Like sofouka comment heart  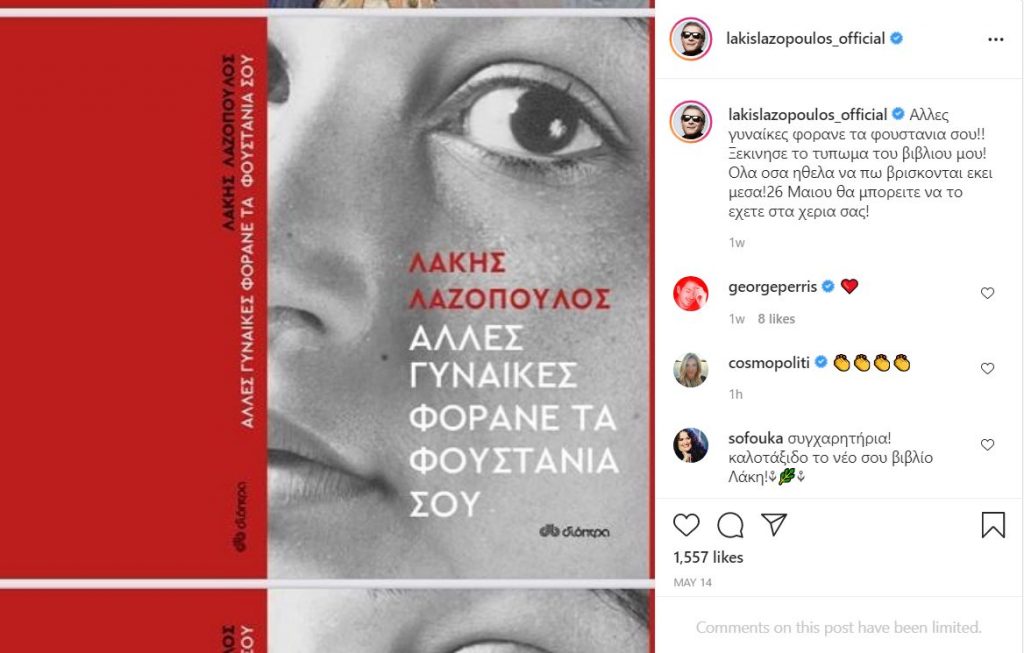pyautogui.click(x=987, y=445)
